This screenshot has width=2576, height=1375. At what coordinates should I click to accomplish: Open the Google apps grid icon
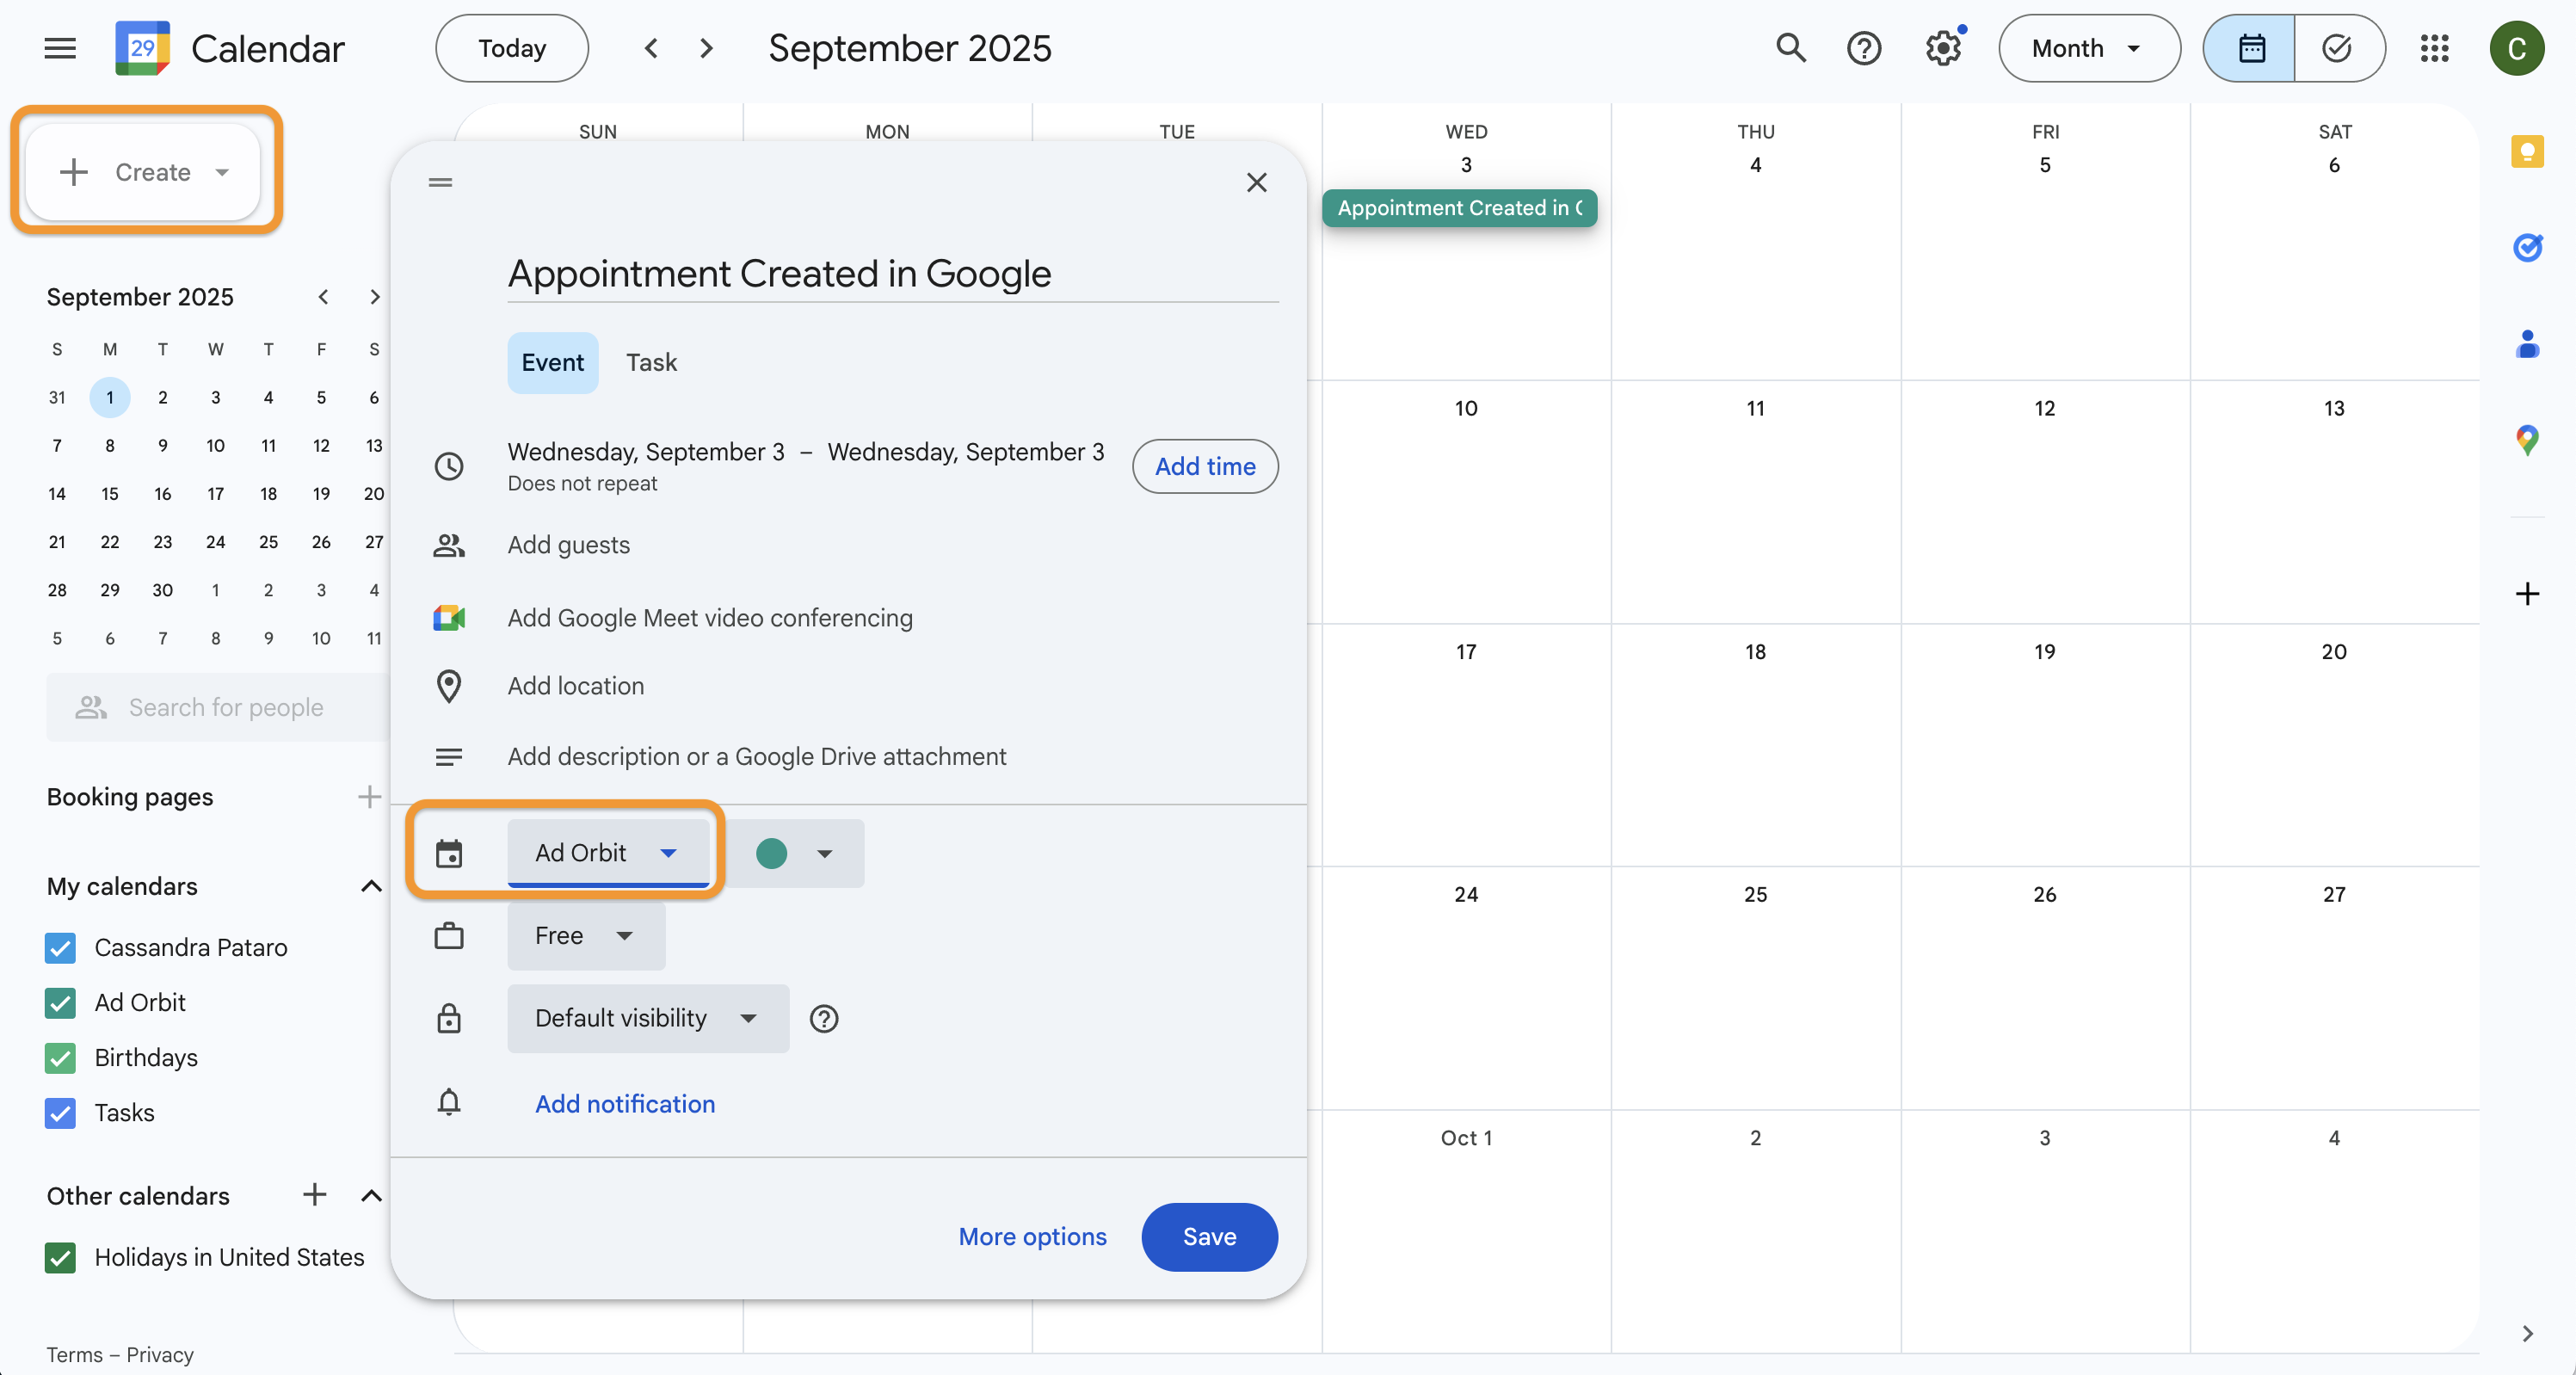click(2435, 48)
